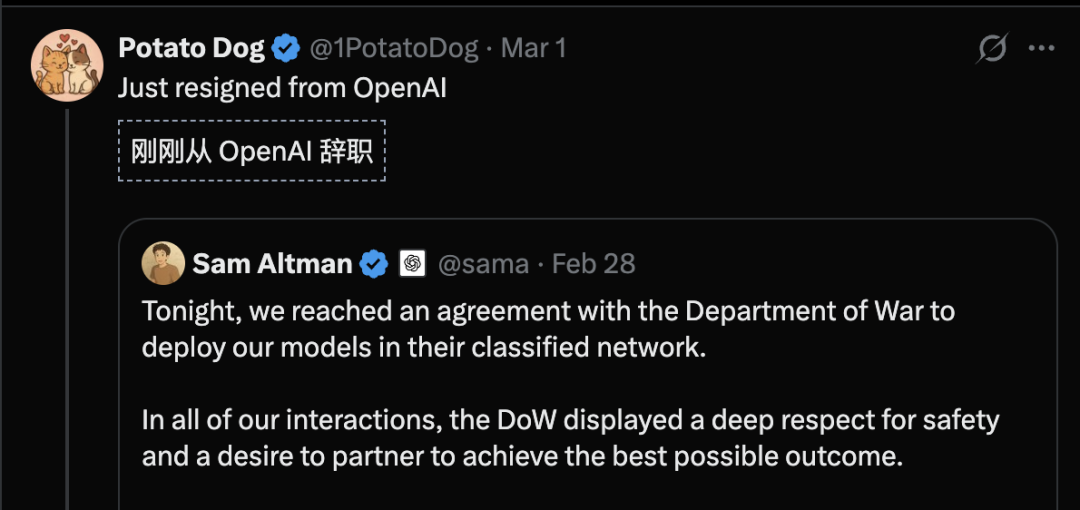Image resolution: width=1080 pixels, height=510 pixels.
Task: Click the dashed Chinese translation box
Action: (x=252, y=151)
